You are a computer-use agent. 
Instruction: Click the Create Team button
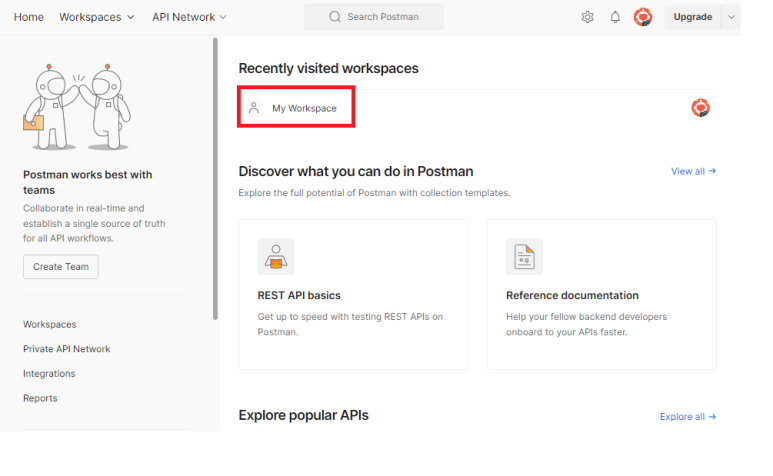(x=61, y=267)
